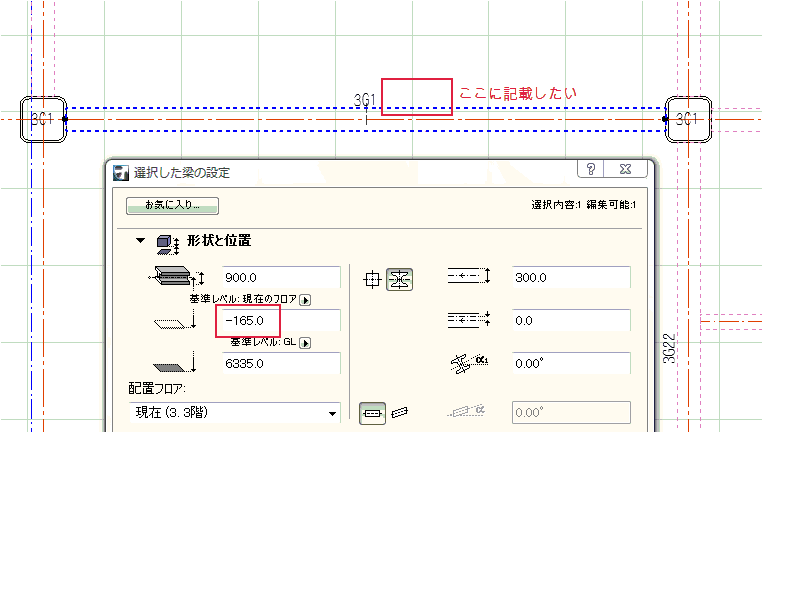Click the -165.0 offset input field

point(278,321)
